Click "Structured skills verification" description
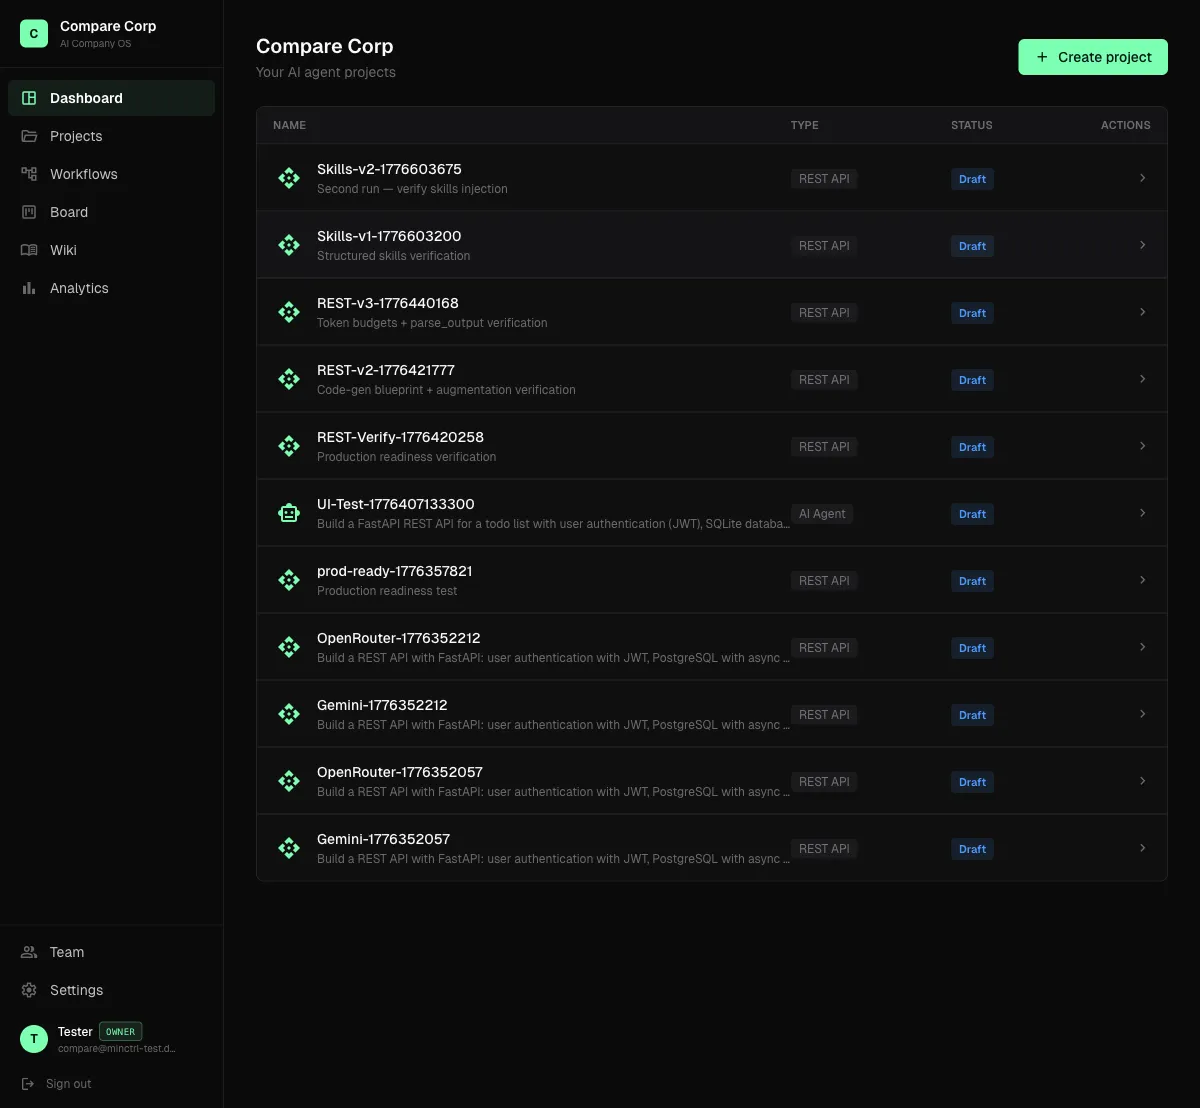1200x1108 pixels. pyautogui.click(x=393, y=256)
